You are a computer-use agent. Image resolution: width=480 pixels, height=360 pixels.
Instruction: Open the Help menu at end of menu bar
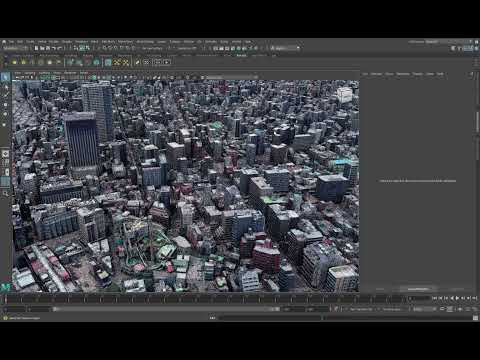pyautogui.click(x=248, y=42)
